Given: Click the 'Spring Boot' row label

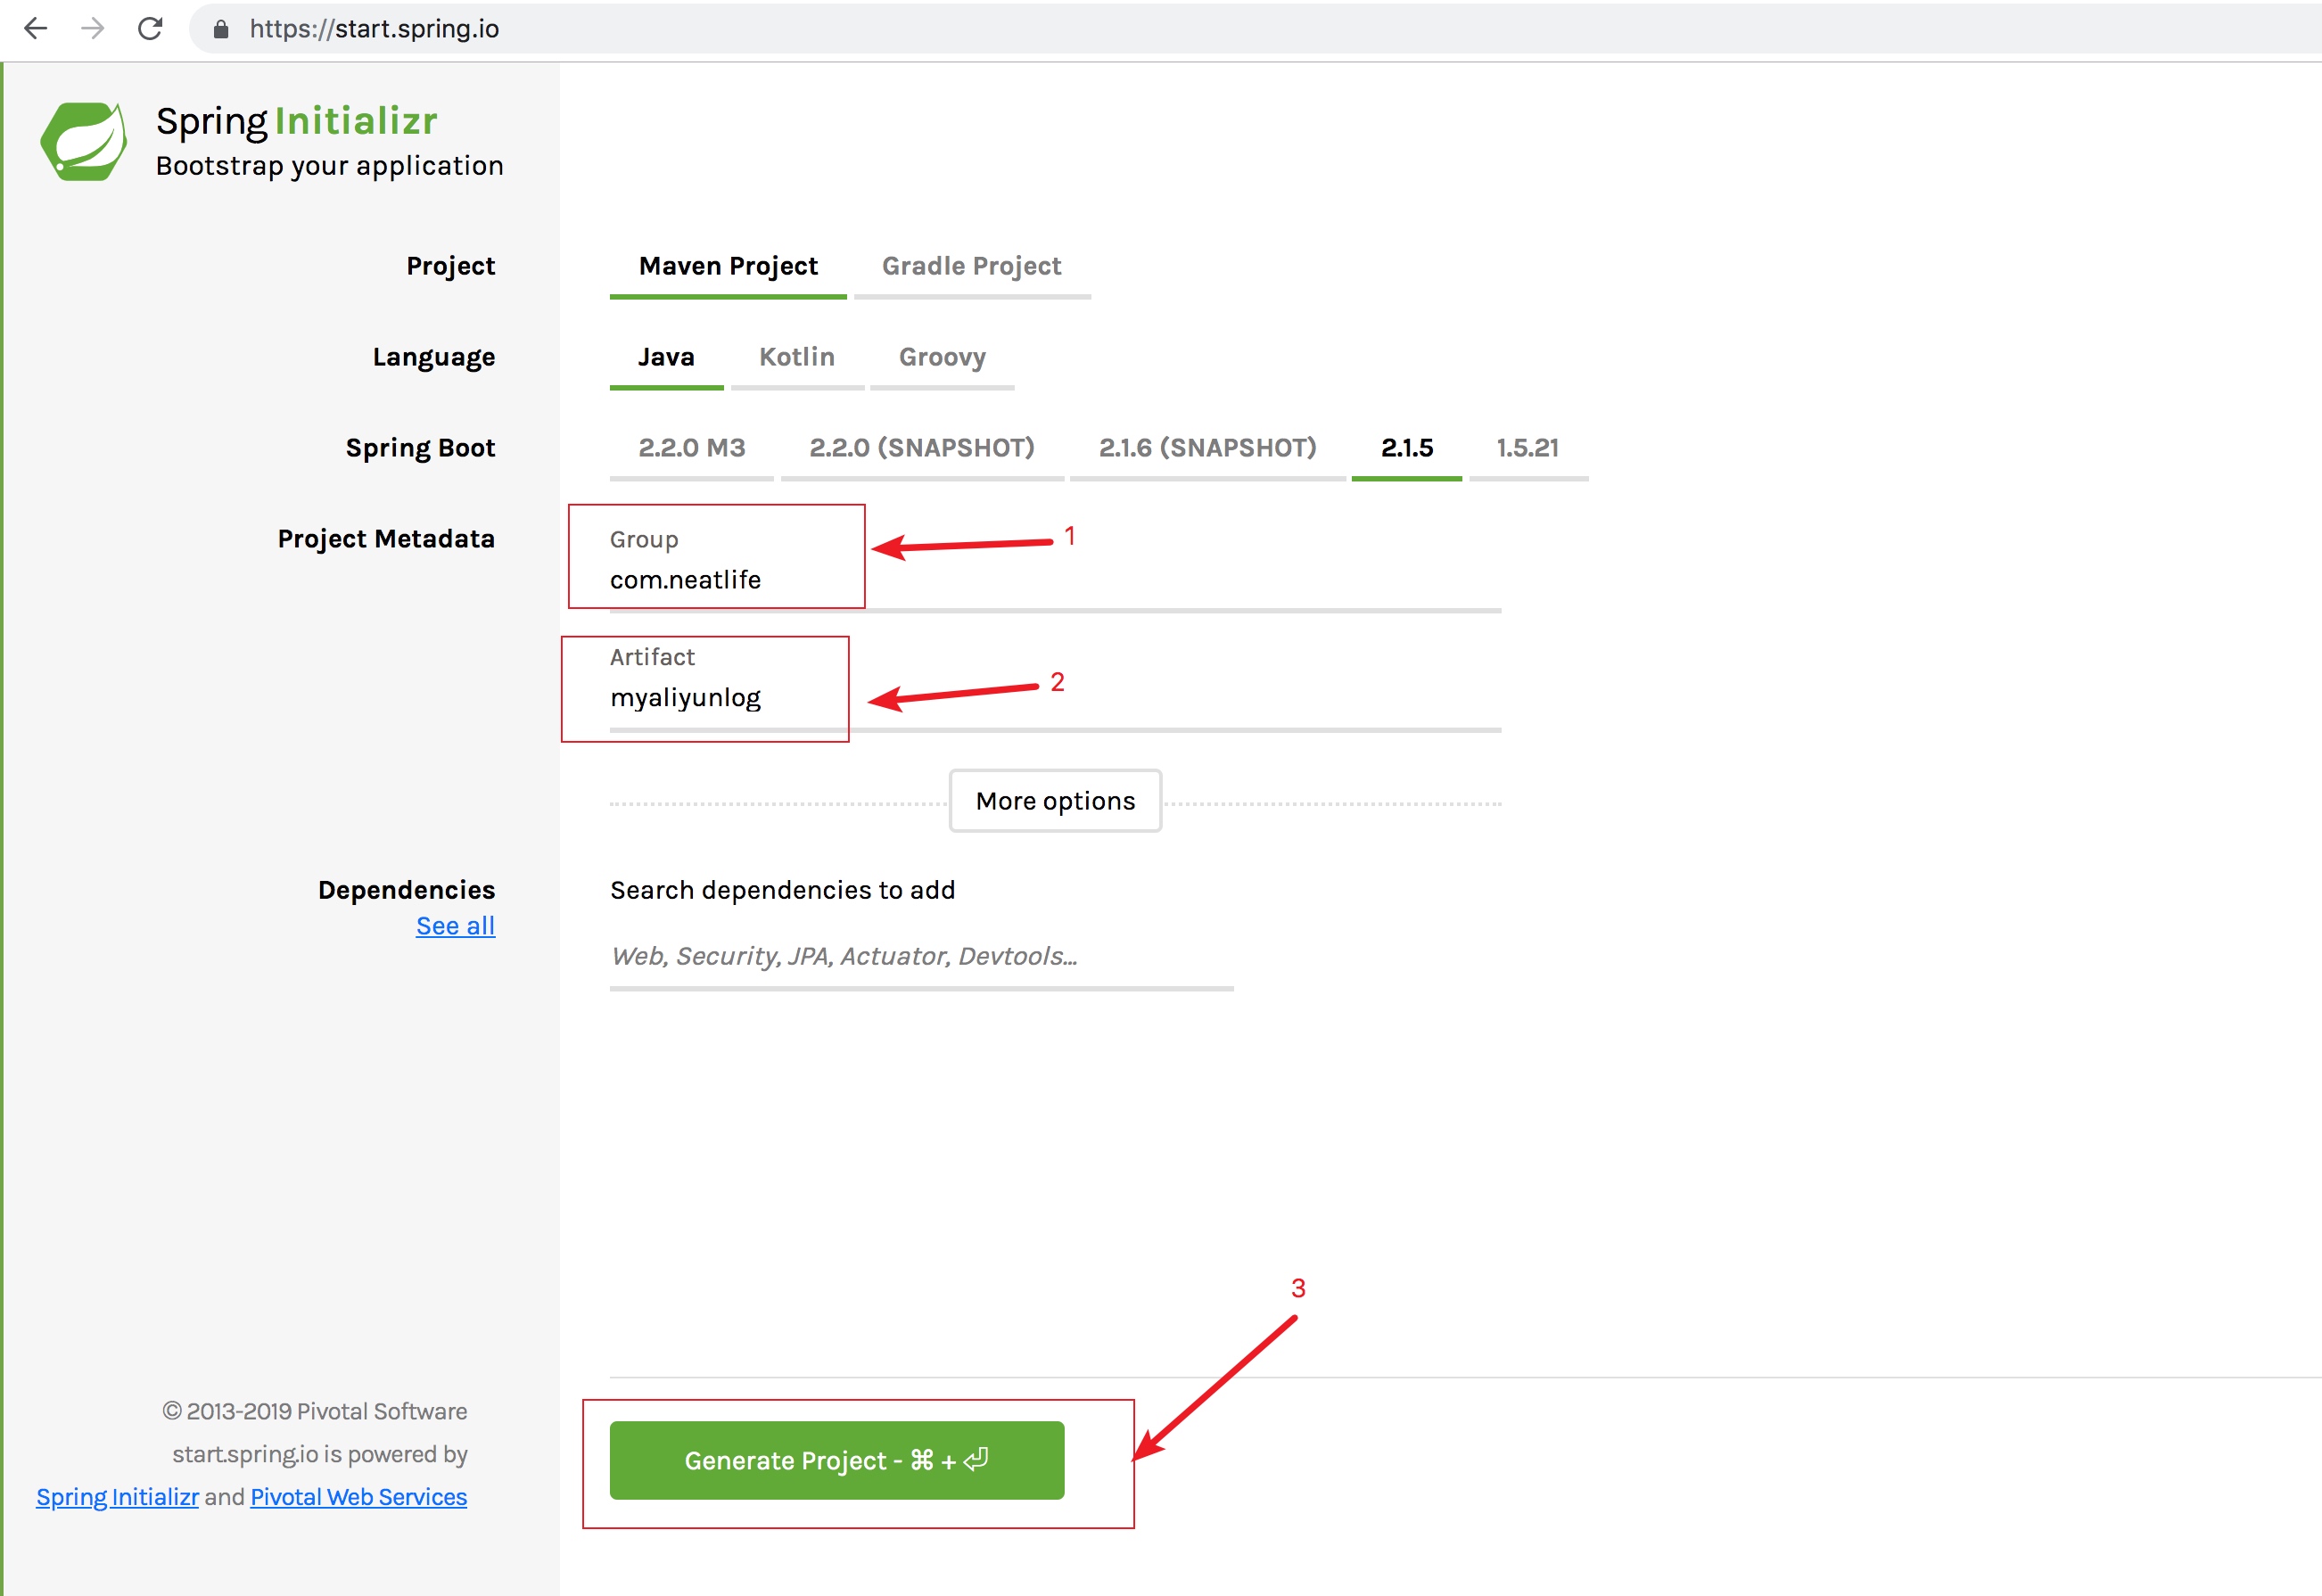Looking at the screenshot, I should coord(420,449).
